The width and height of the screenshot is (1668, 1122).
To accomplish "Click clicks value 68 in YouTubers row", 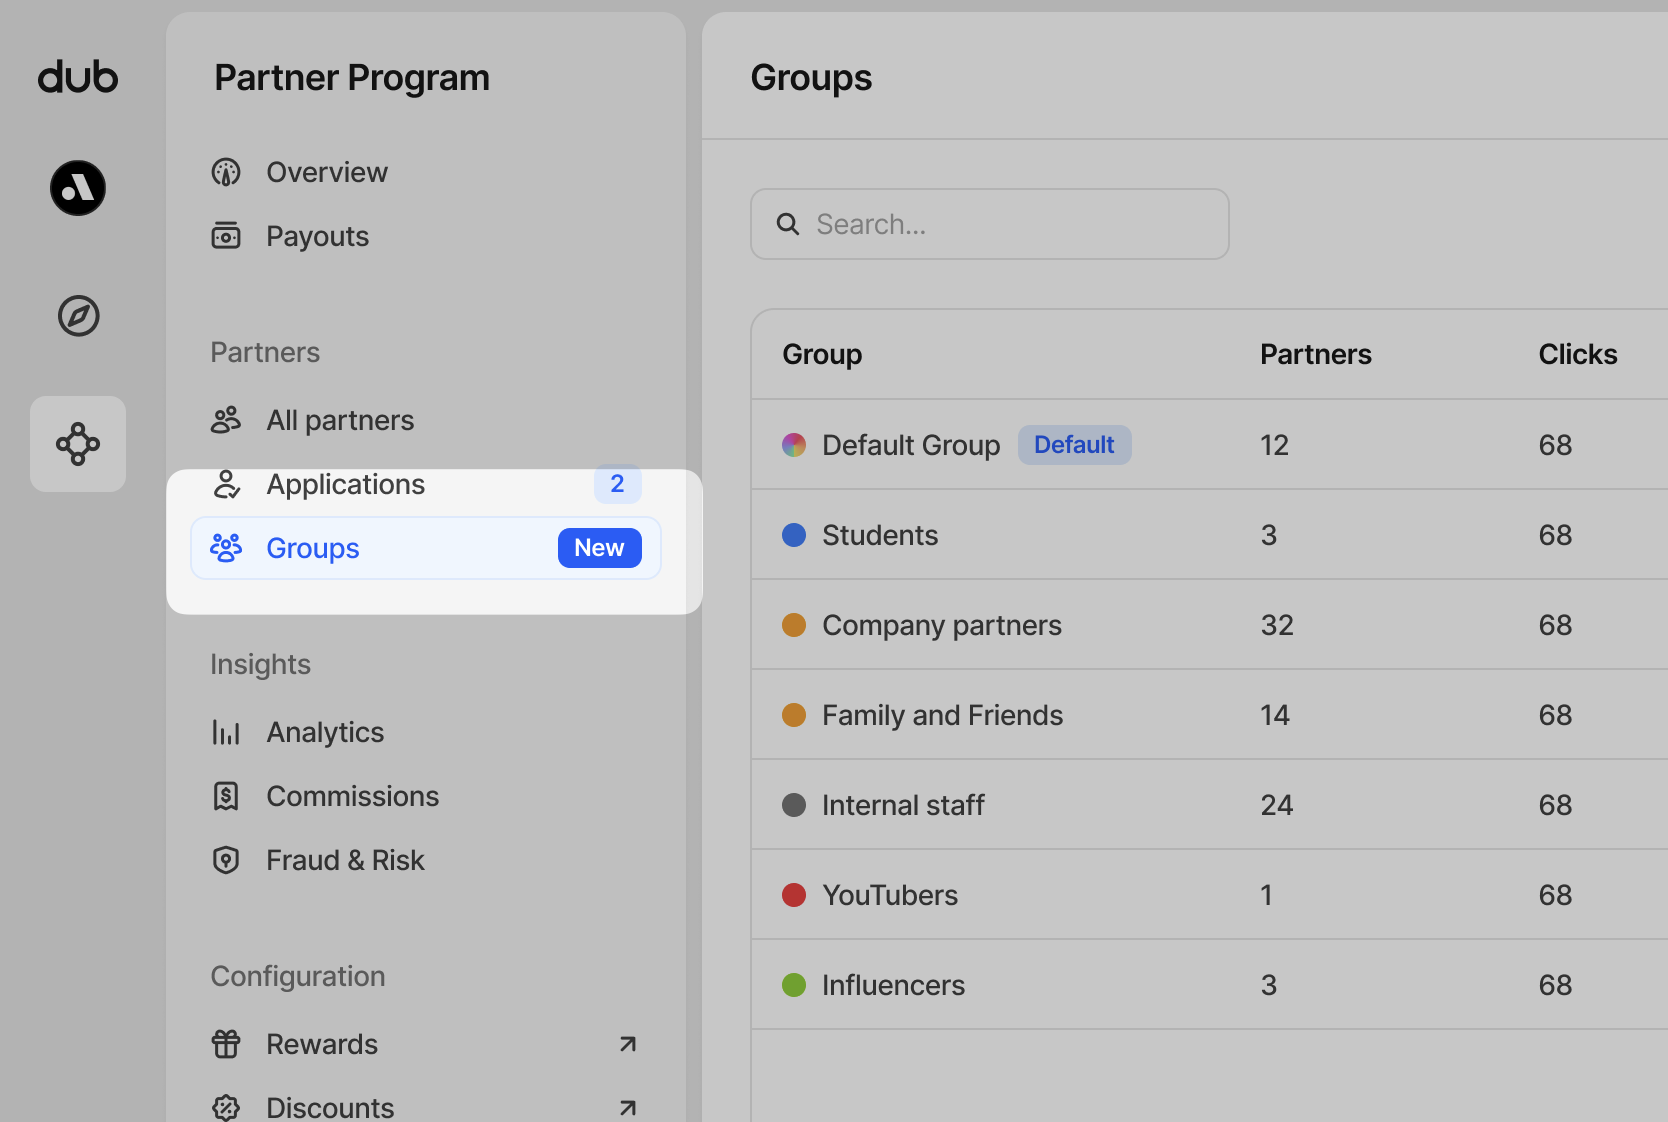I will tap(1555, 895).
